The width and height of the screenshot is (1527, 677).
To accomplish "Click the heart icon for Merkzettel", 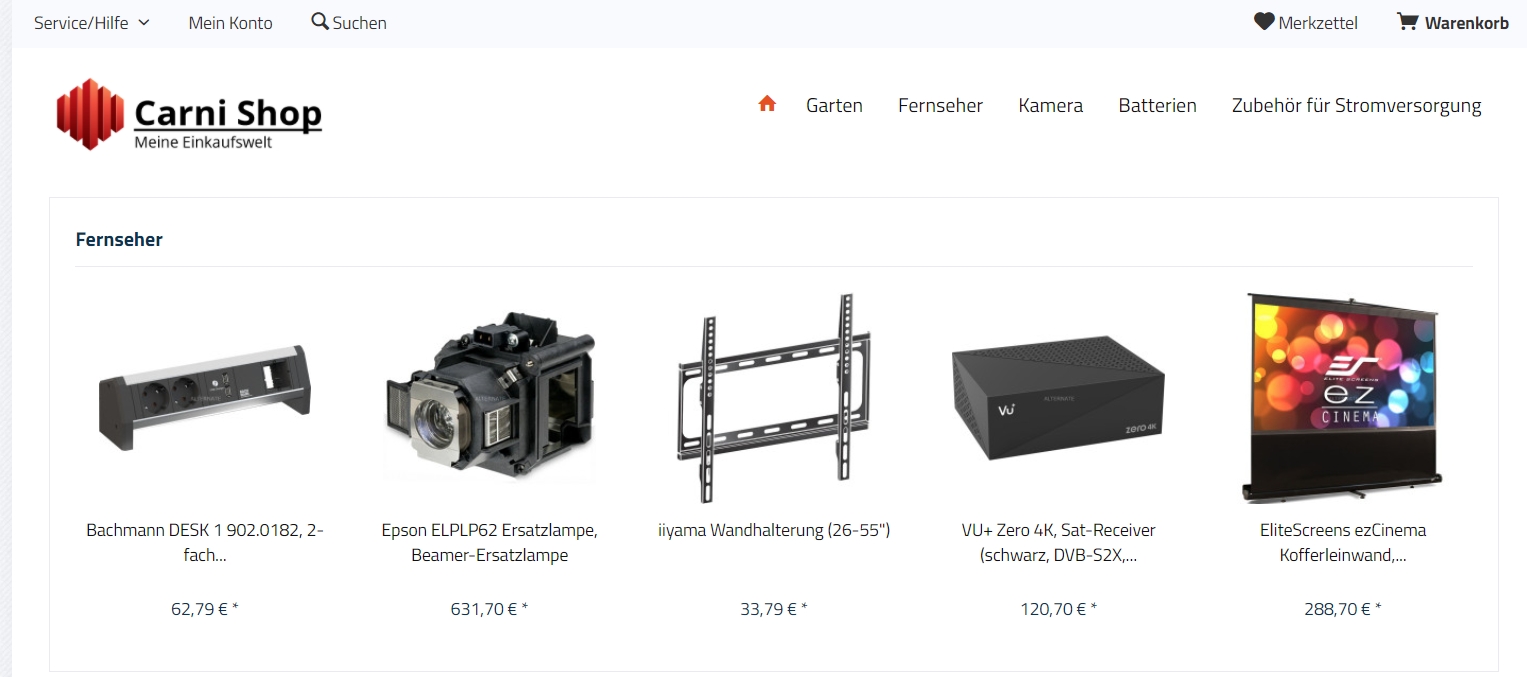I will 1264,21.
